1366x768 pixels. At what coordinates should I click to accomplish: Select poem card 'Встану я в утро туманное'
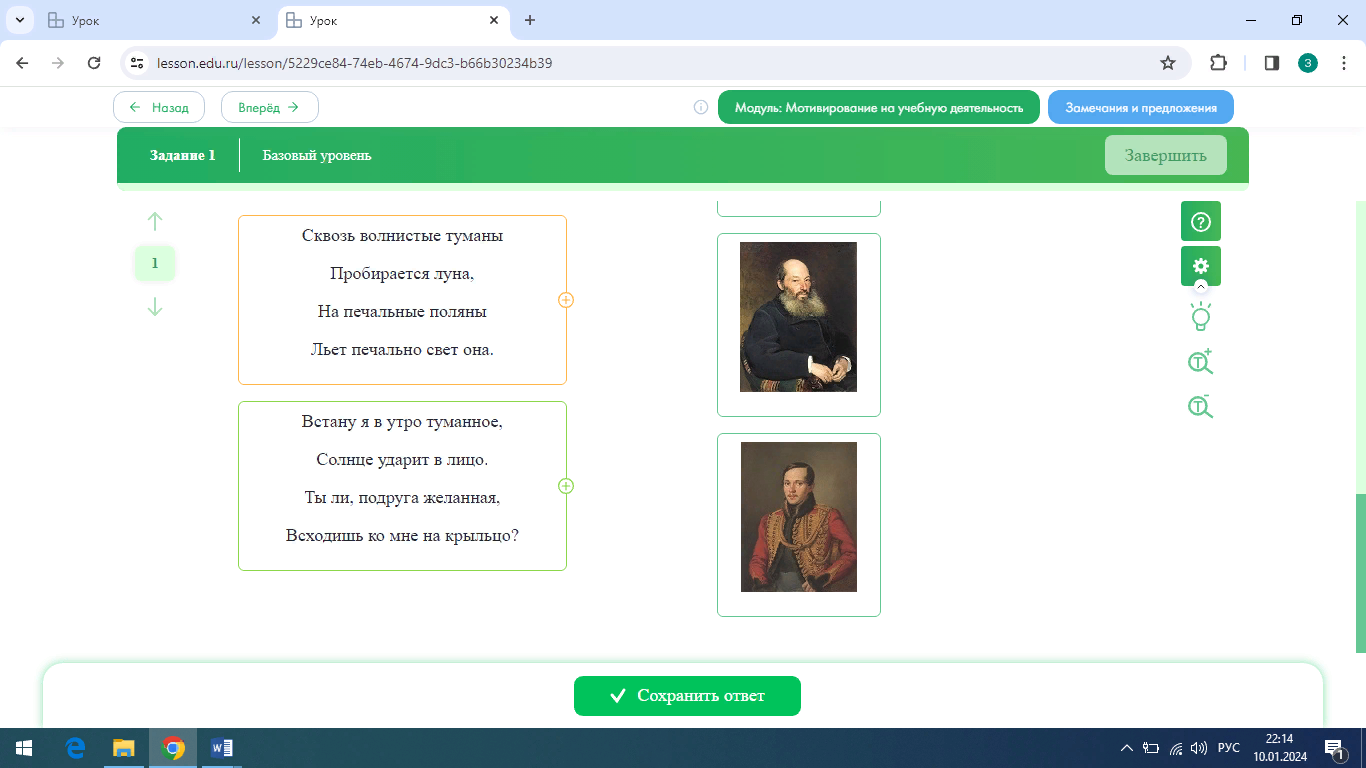pyautogui.click(x=402, y=486)
